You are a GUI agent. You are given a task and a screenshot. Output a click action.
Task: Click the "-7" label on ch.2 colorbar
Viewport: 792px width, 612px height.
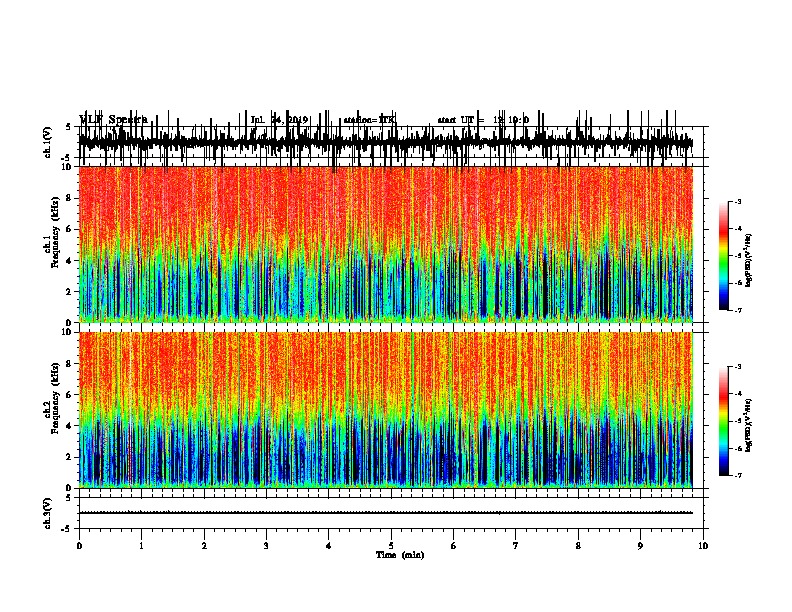pos(737,476)
